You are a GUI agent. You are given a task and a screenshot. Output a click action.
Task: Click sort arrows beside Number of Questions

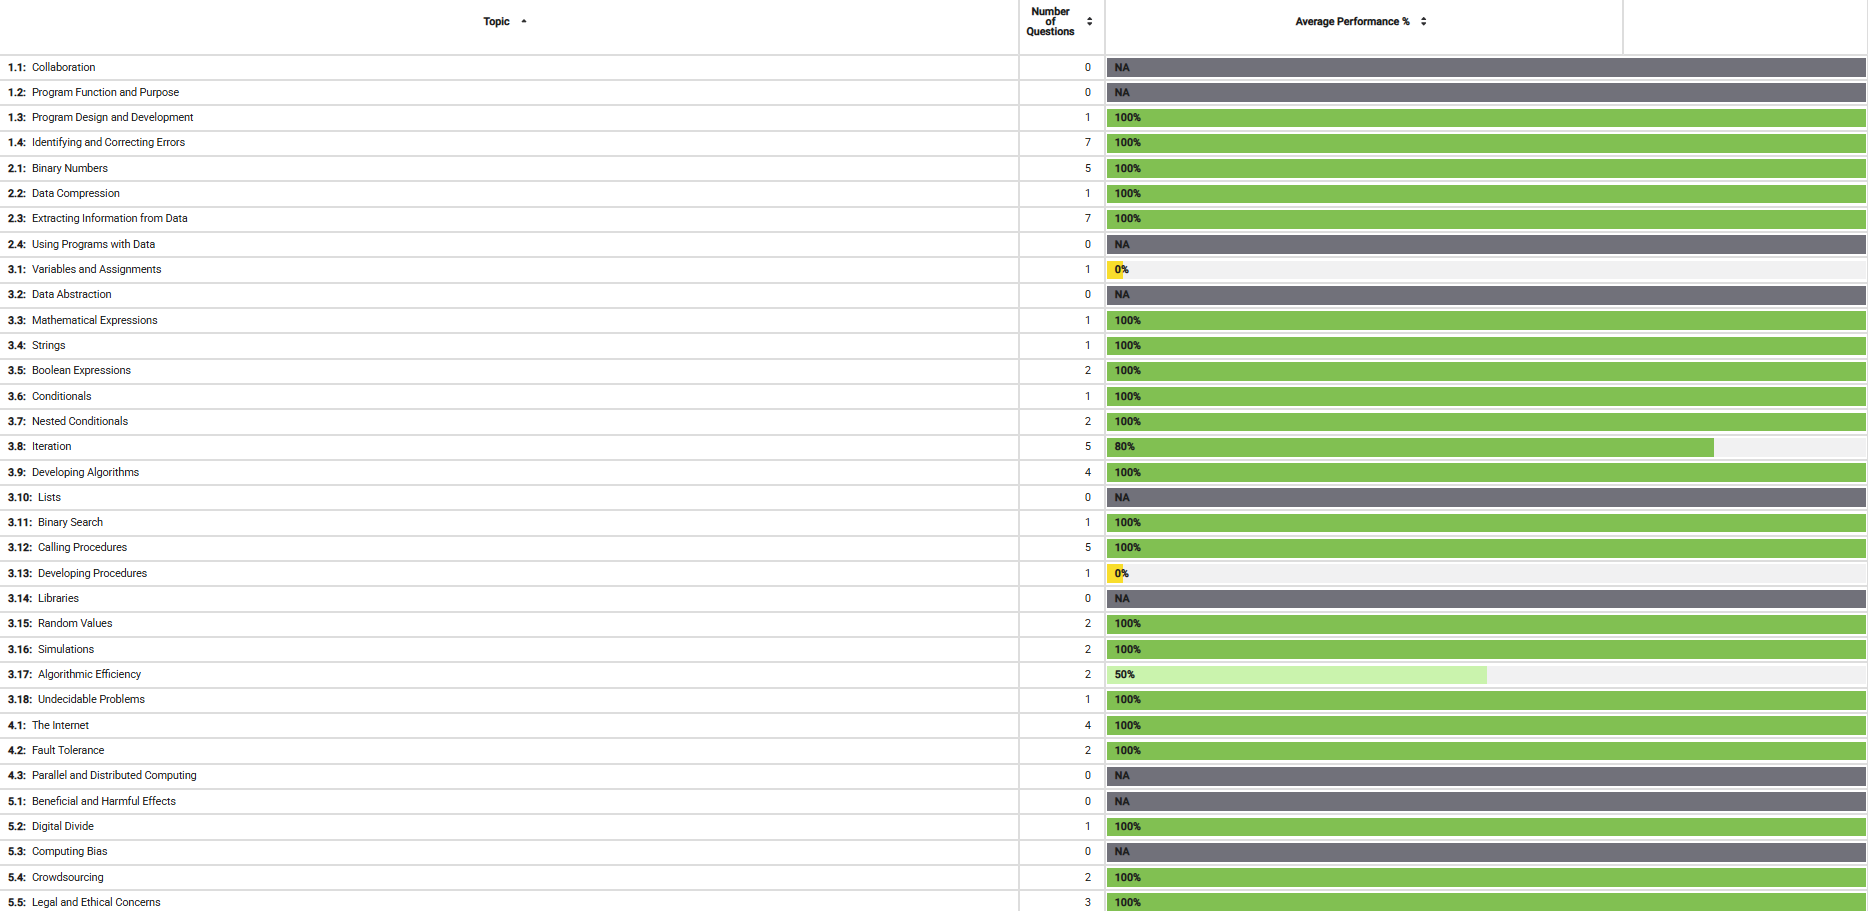click(x=1089, y=21)
